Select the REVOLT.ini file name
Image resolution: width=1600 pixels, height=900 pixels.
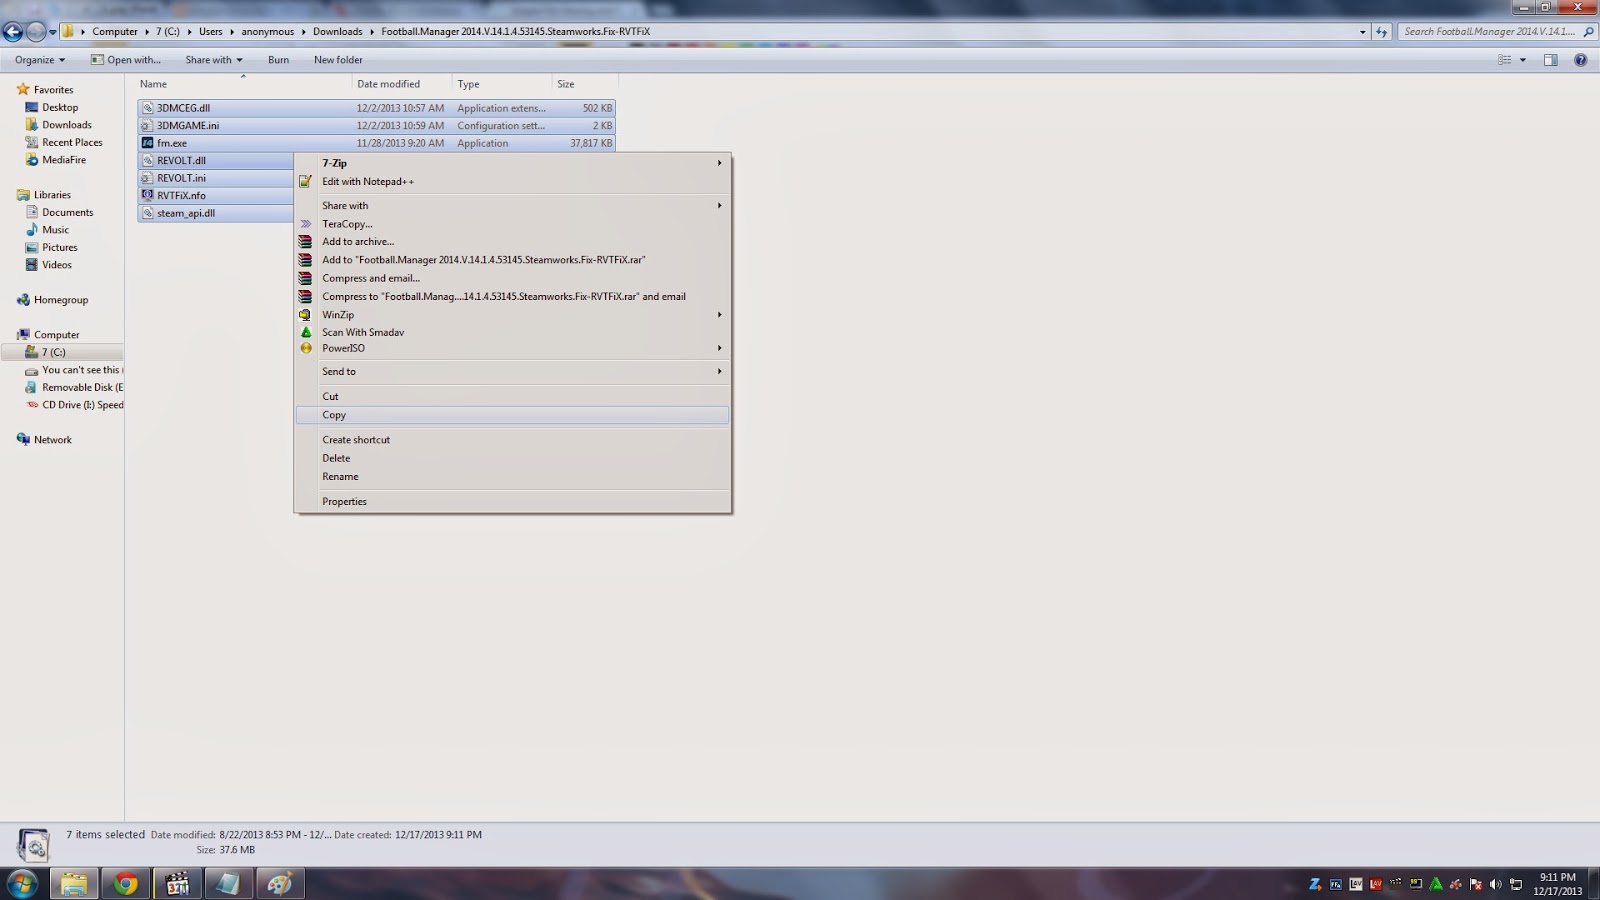click(x=181, y=178)
